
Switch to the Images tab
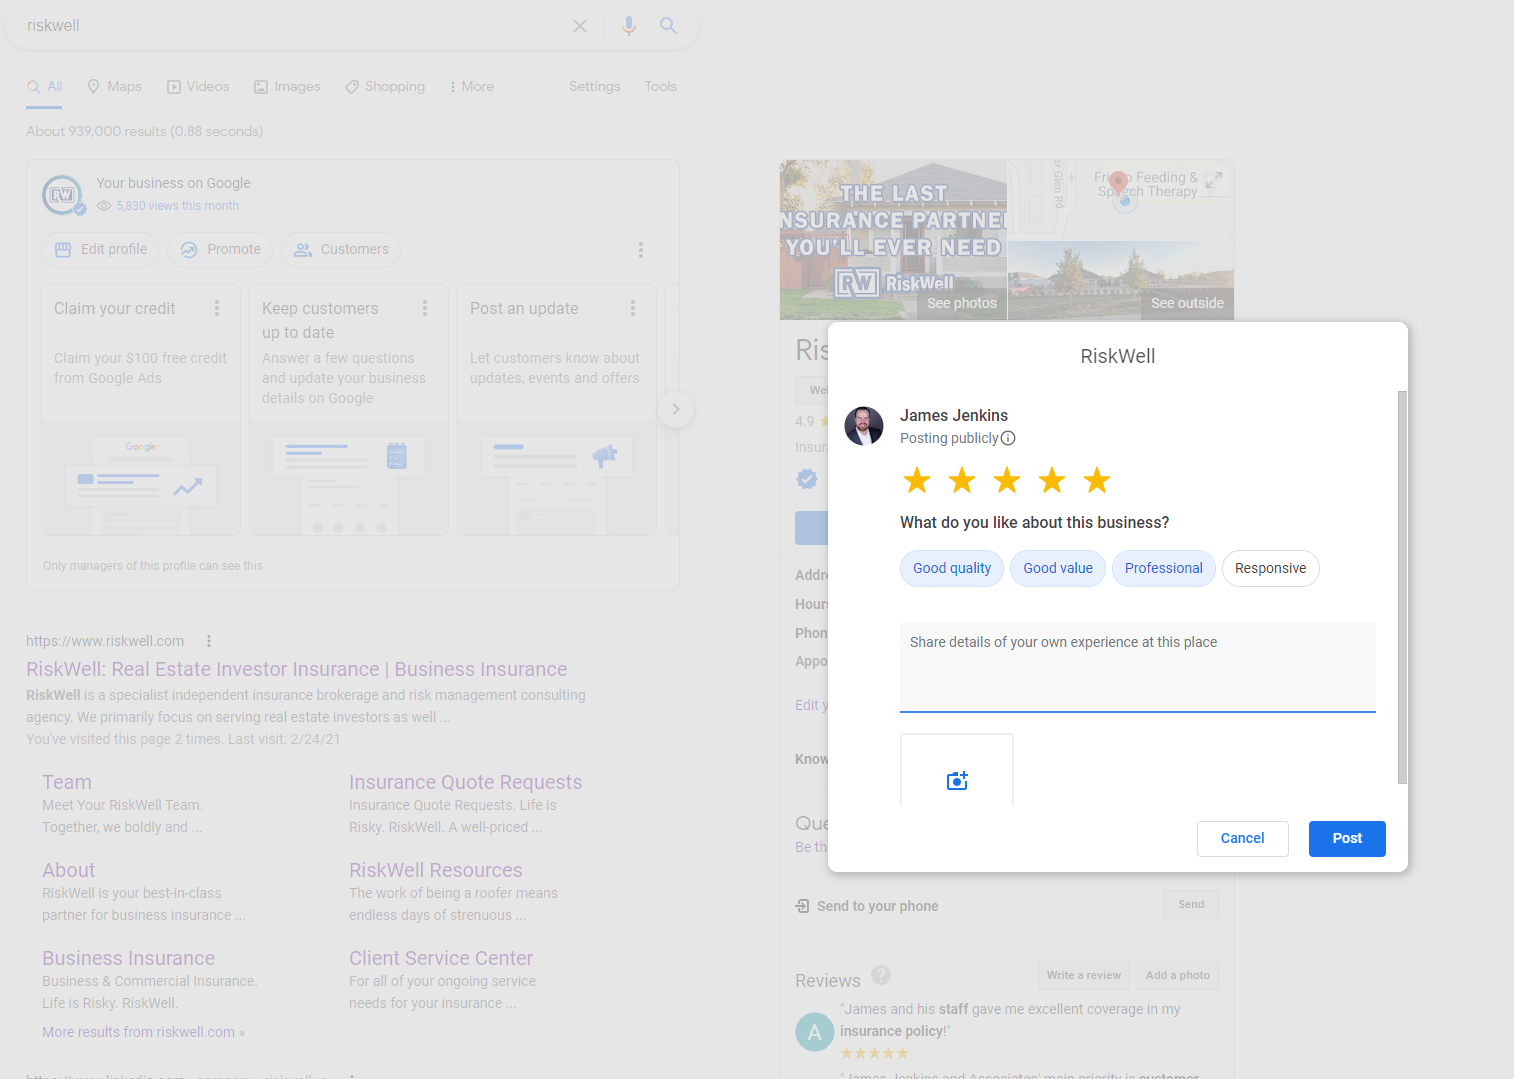point(287,87)
